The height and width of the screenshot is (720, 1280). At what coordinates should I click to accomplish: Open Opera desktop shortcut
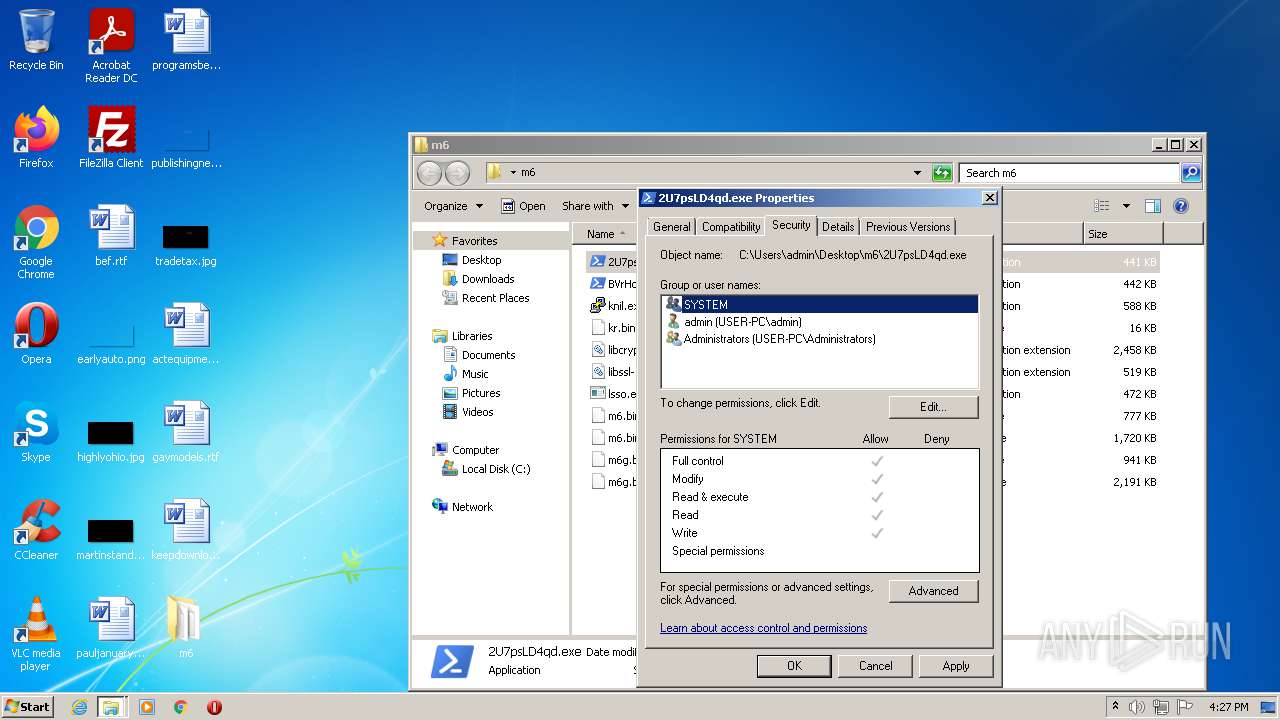pyautogui.click(x=36, y=333)
